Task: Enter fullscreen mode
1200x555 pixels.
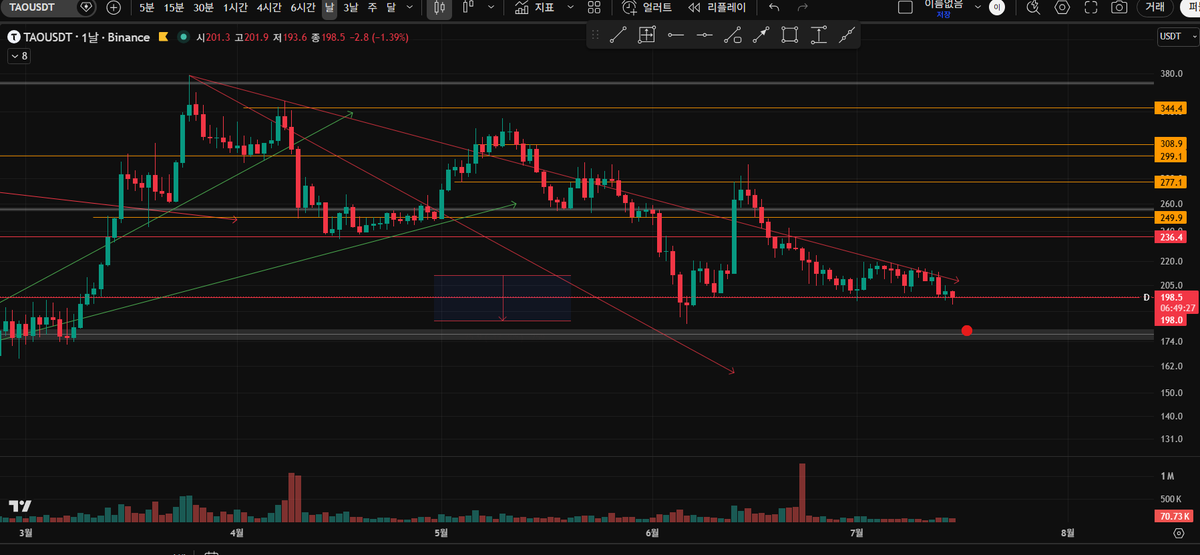Action: 1091,7
